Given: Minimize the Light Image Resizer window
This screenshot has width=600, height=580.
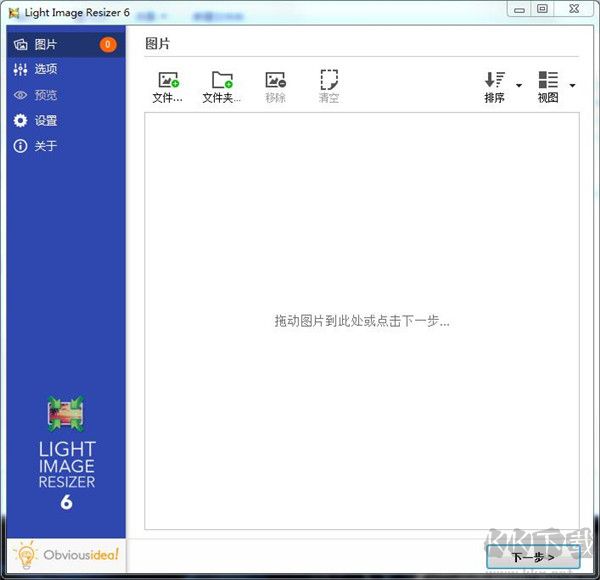Looking at the screenshot, I should (x=519, y=10).
